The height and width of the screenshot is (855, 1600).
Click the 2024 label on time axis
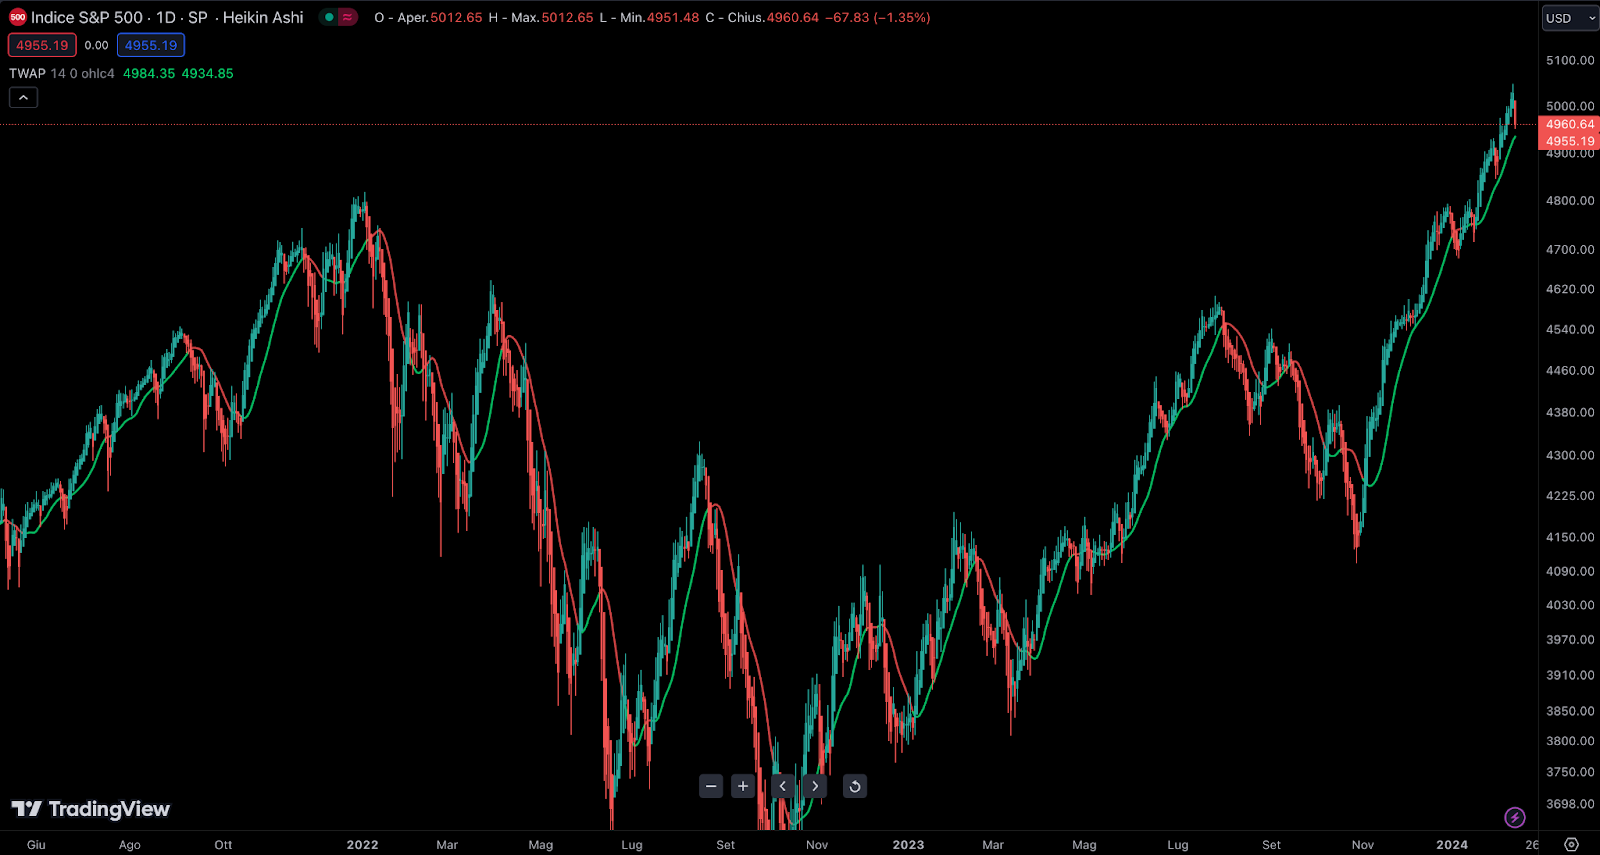tap(1452, 845)
